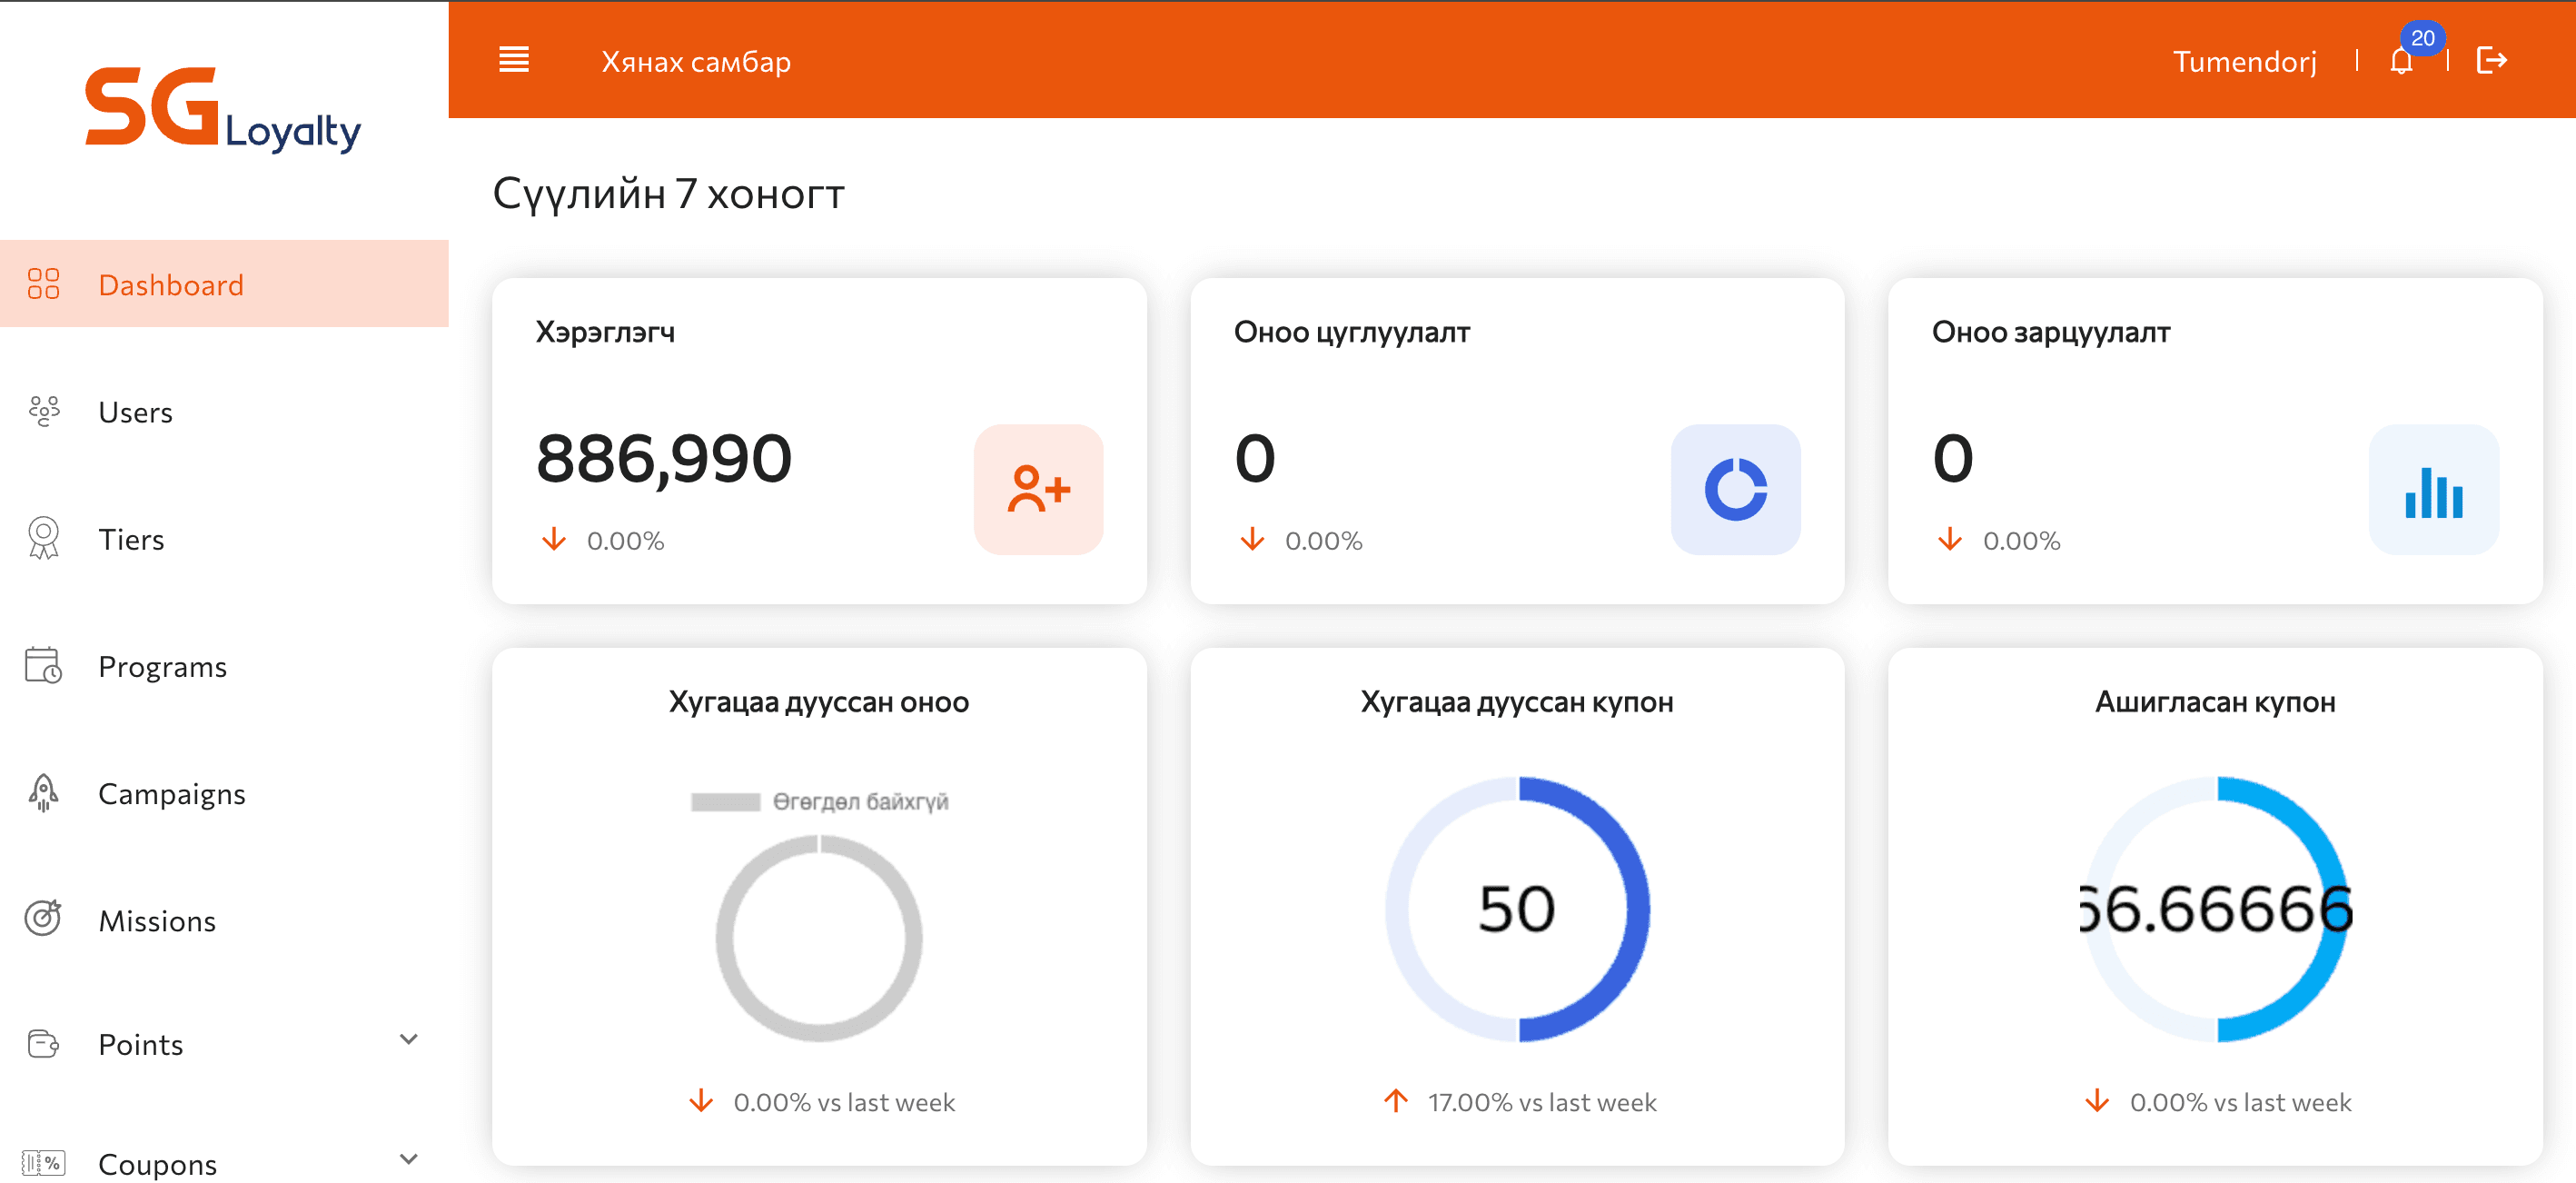Click the Missions target icon
This screenshot has height=1183, width=2576.
pos(43,918)
